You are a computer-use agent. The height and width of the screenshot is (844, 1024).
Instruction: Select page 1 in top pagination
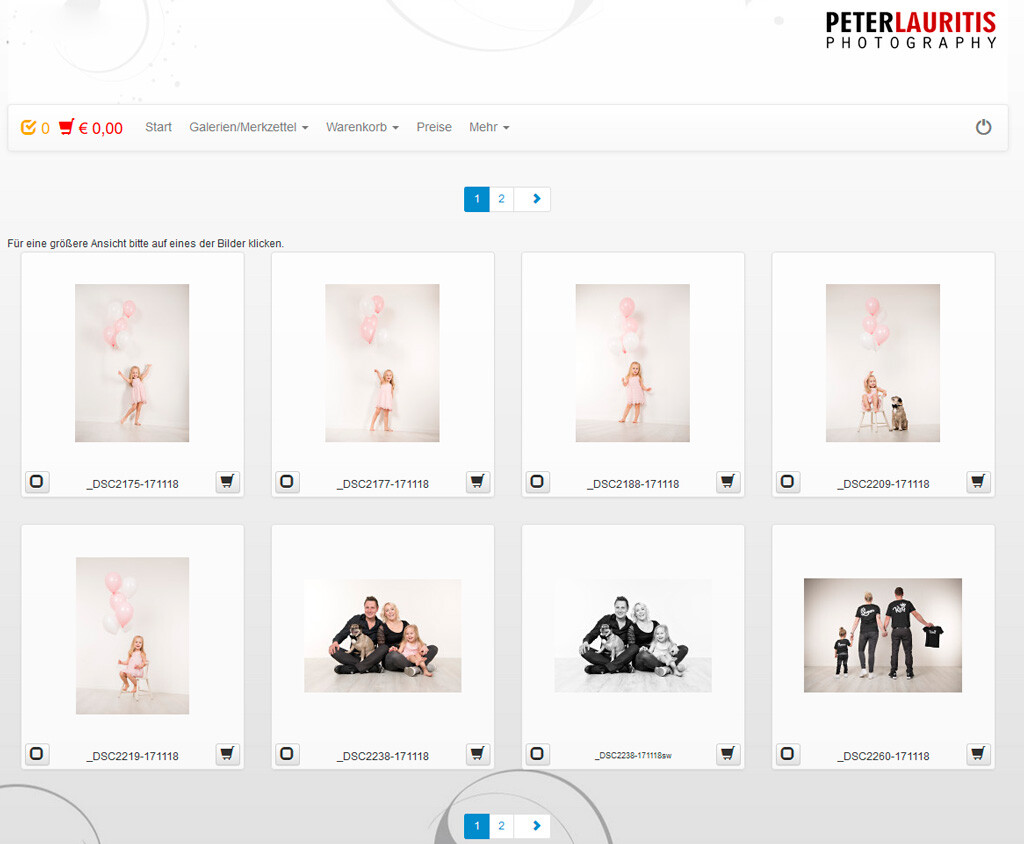pos(477,199)
